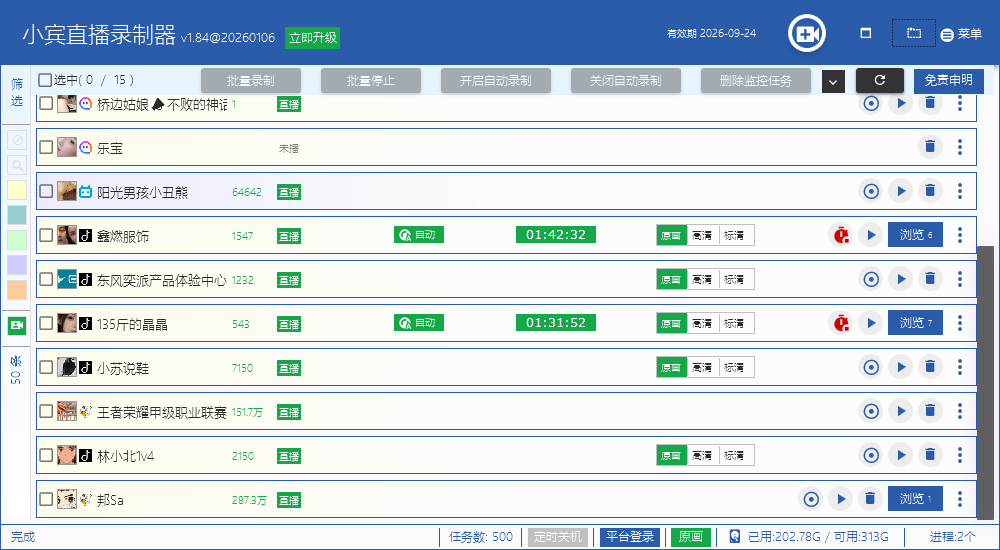Toggle the select-all checkbox 选中
This screenshot has width=1000, height=550.
[45, 80]
